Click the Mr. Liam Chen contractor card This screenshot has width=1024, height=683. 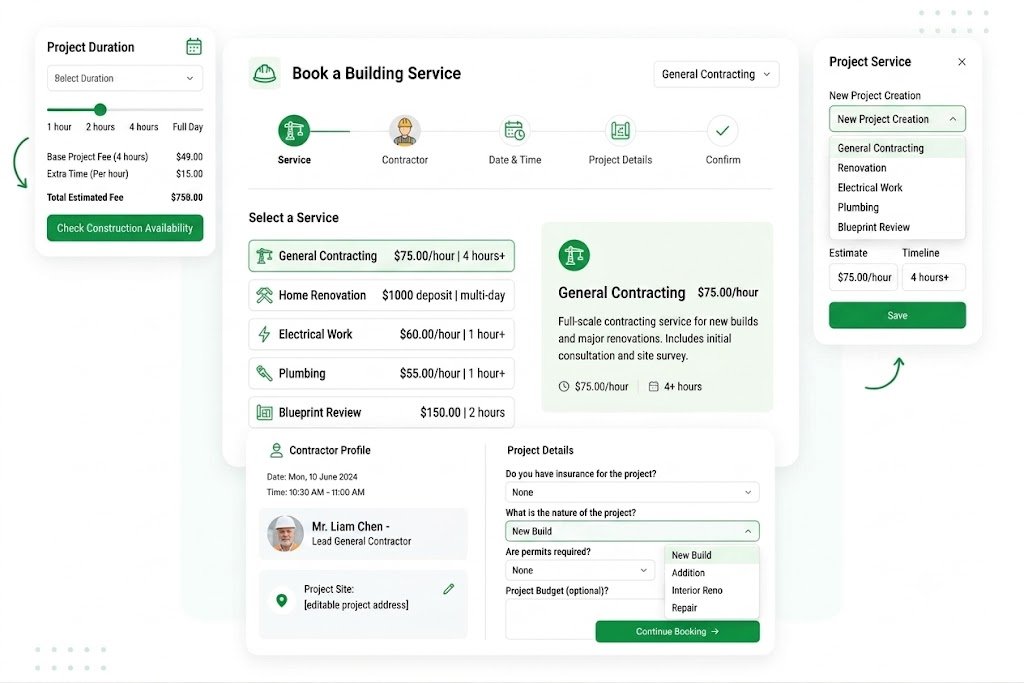363,533
